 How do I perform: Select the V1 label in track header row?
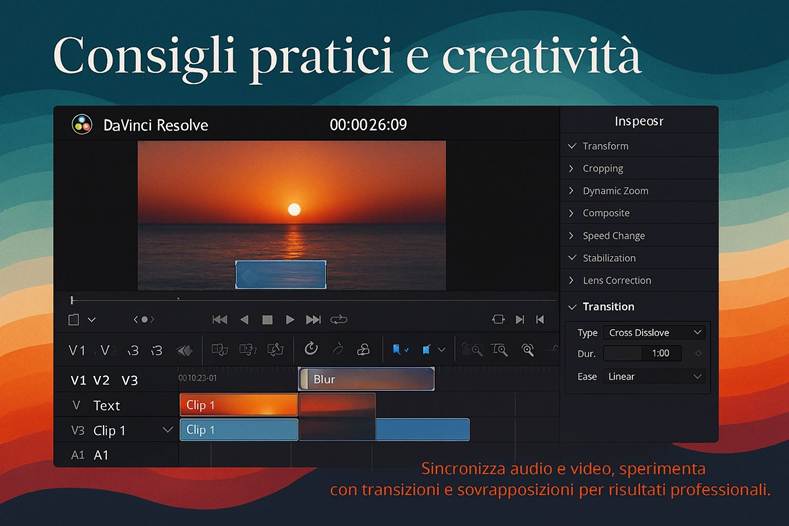(x=78, y=381)
